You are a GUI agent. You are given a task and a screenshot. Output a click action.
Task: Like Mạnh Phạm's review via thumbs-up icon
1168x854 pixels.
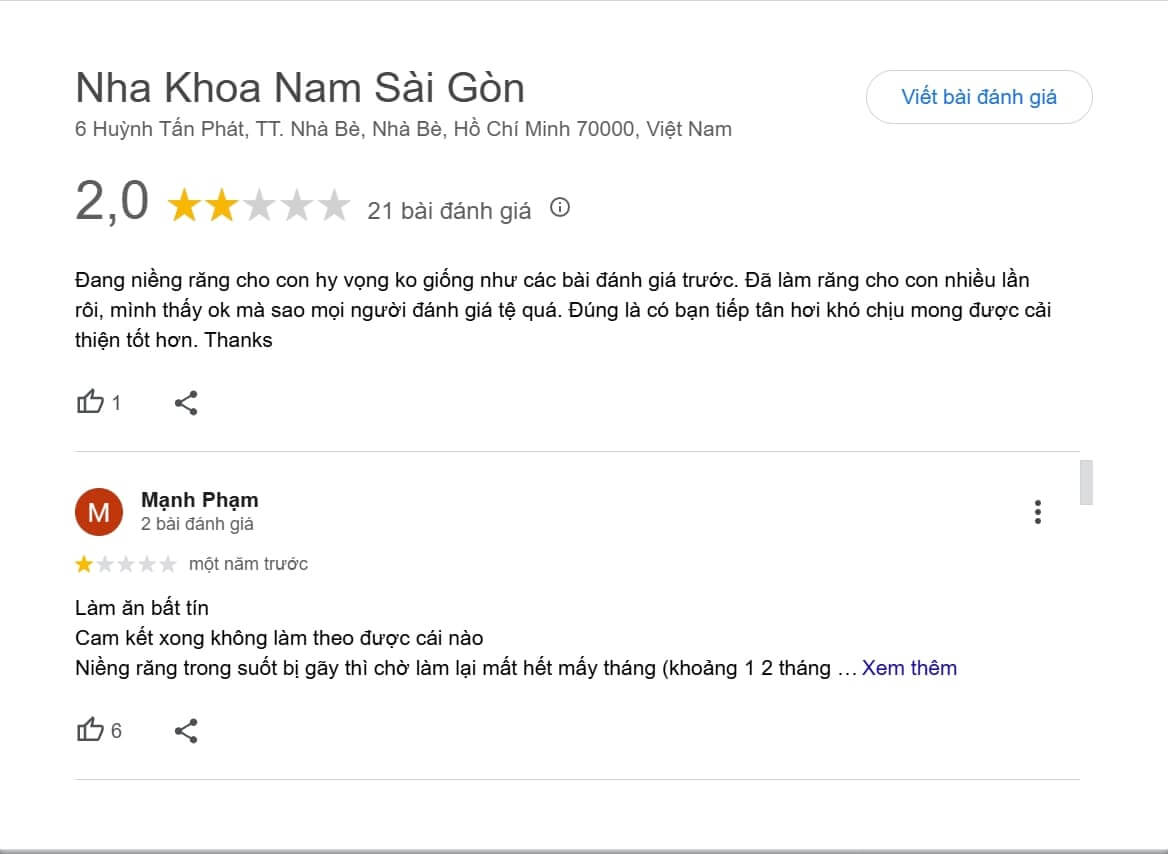91,730
